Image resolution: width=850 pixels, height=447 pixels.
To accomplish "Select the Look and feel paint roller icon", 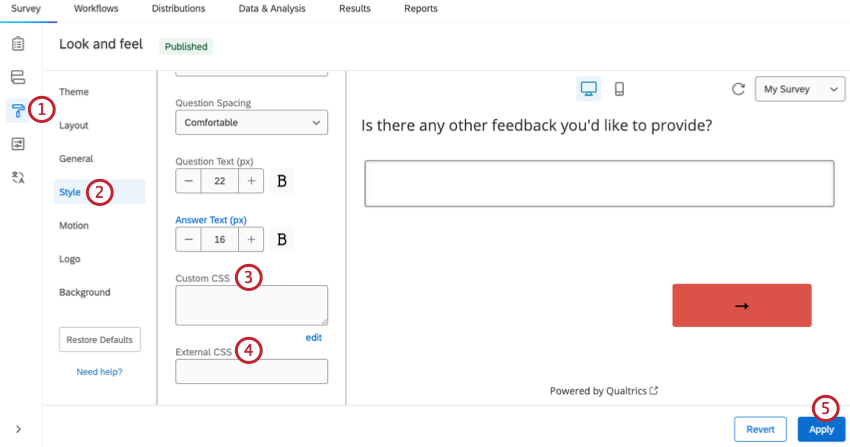I will 18,110.
